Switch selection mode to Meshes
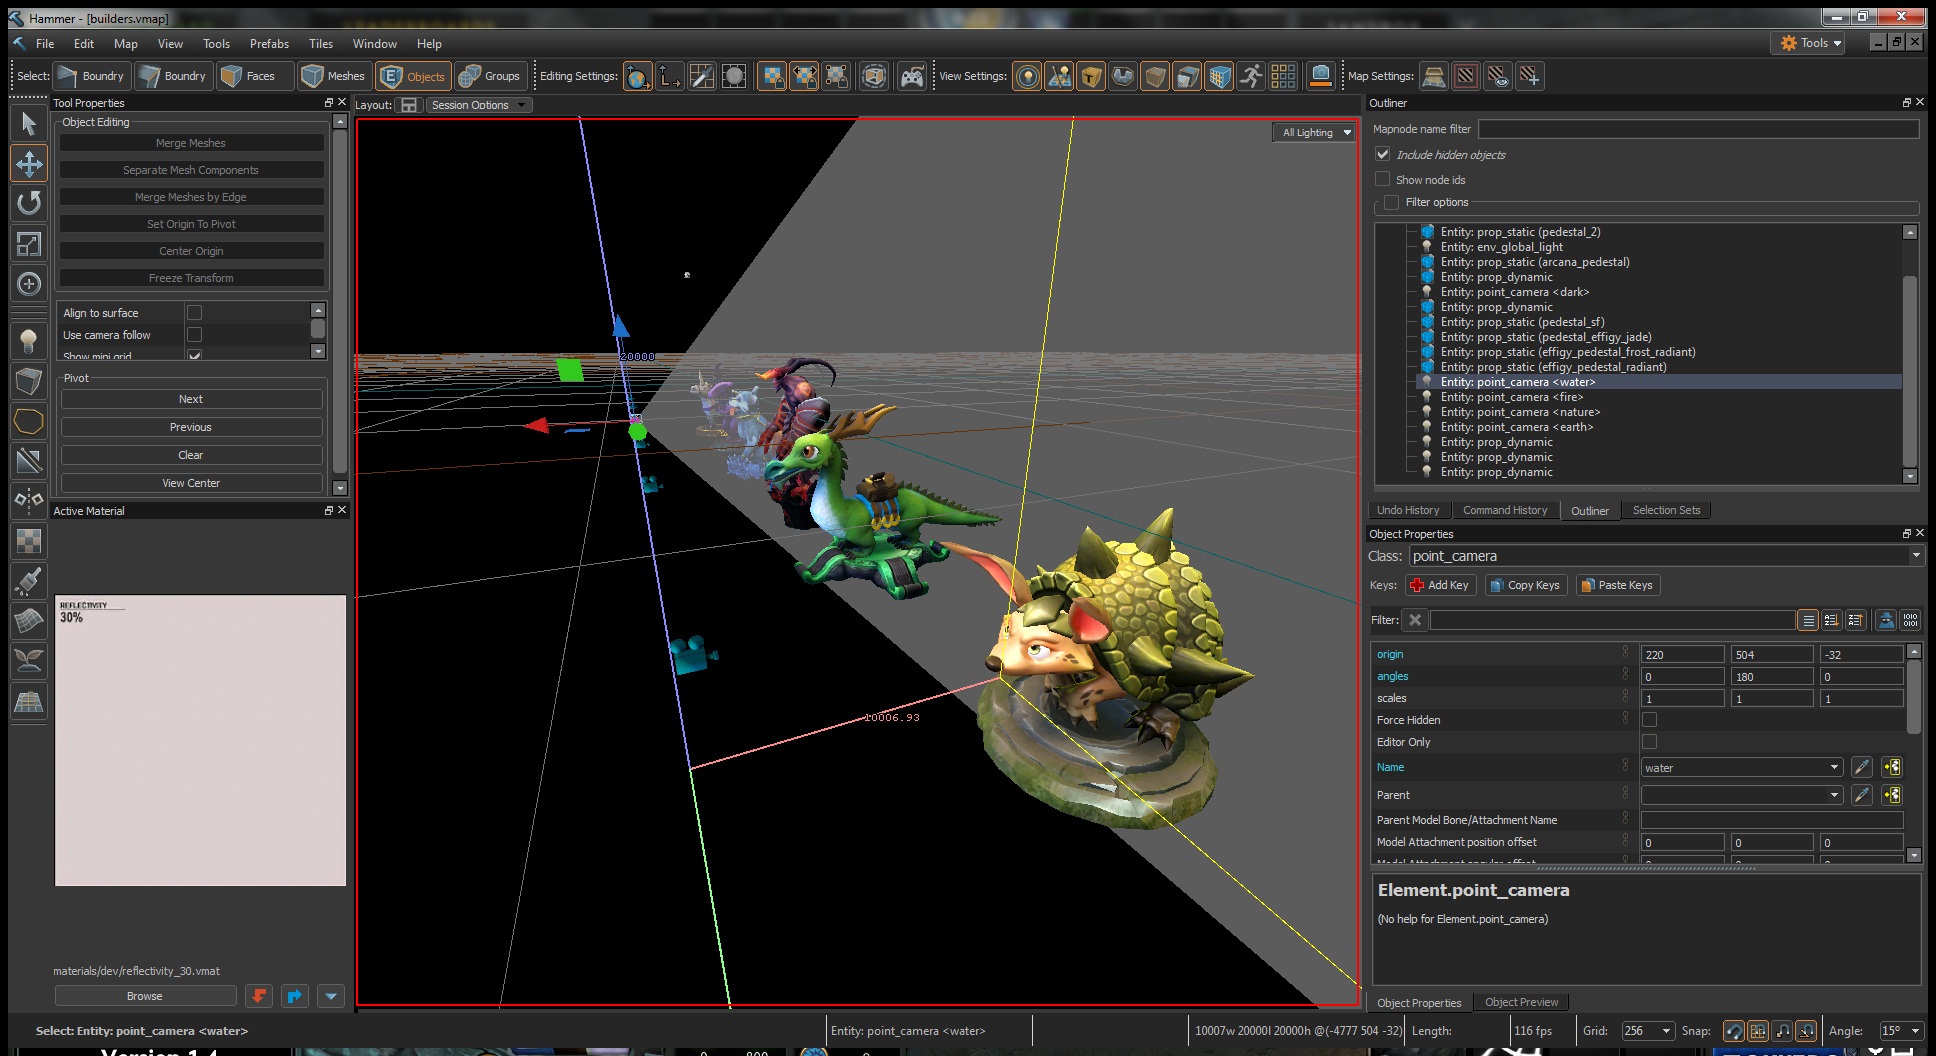1936x1056 pixels. click(x=334, y=76)
